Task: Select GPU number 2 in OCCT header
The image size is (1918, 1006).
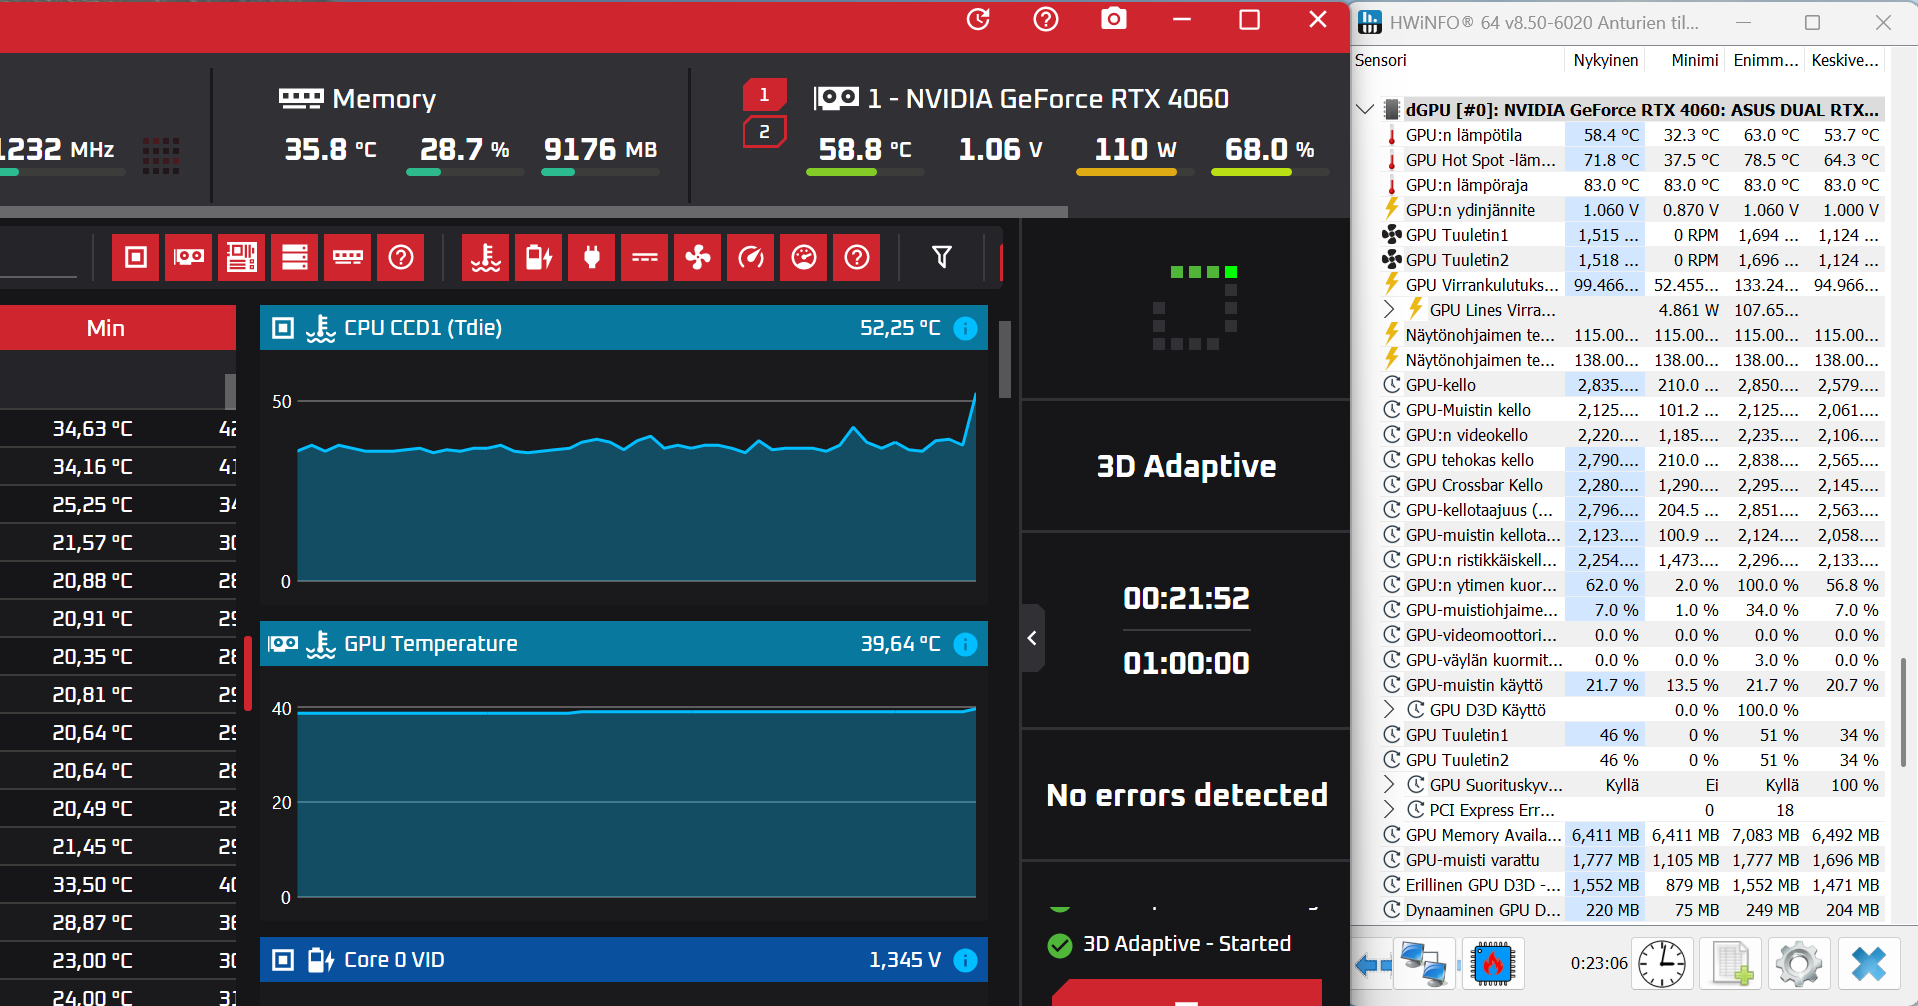Action: (x=764, y=131)
